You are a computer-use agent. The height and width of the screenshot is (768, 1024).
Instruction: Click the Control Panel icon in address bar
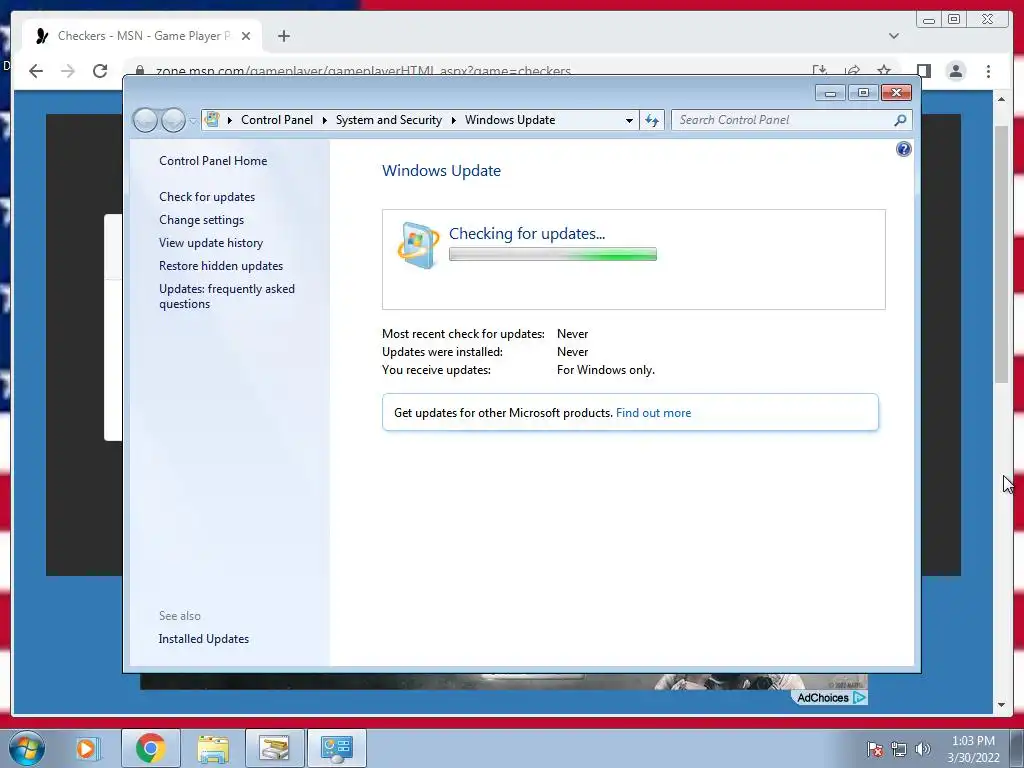[212, 120]
